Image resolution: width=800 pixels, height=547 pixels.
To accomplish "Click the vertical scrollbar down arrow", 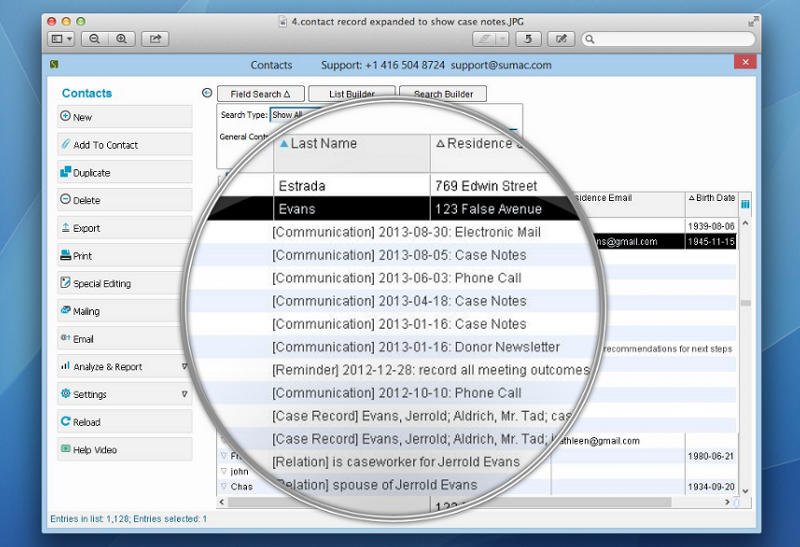I will coord(745,491).
